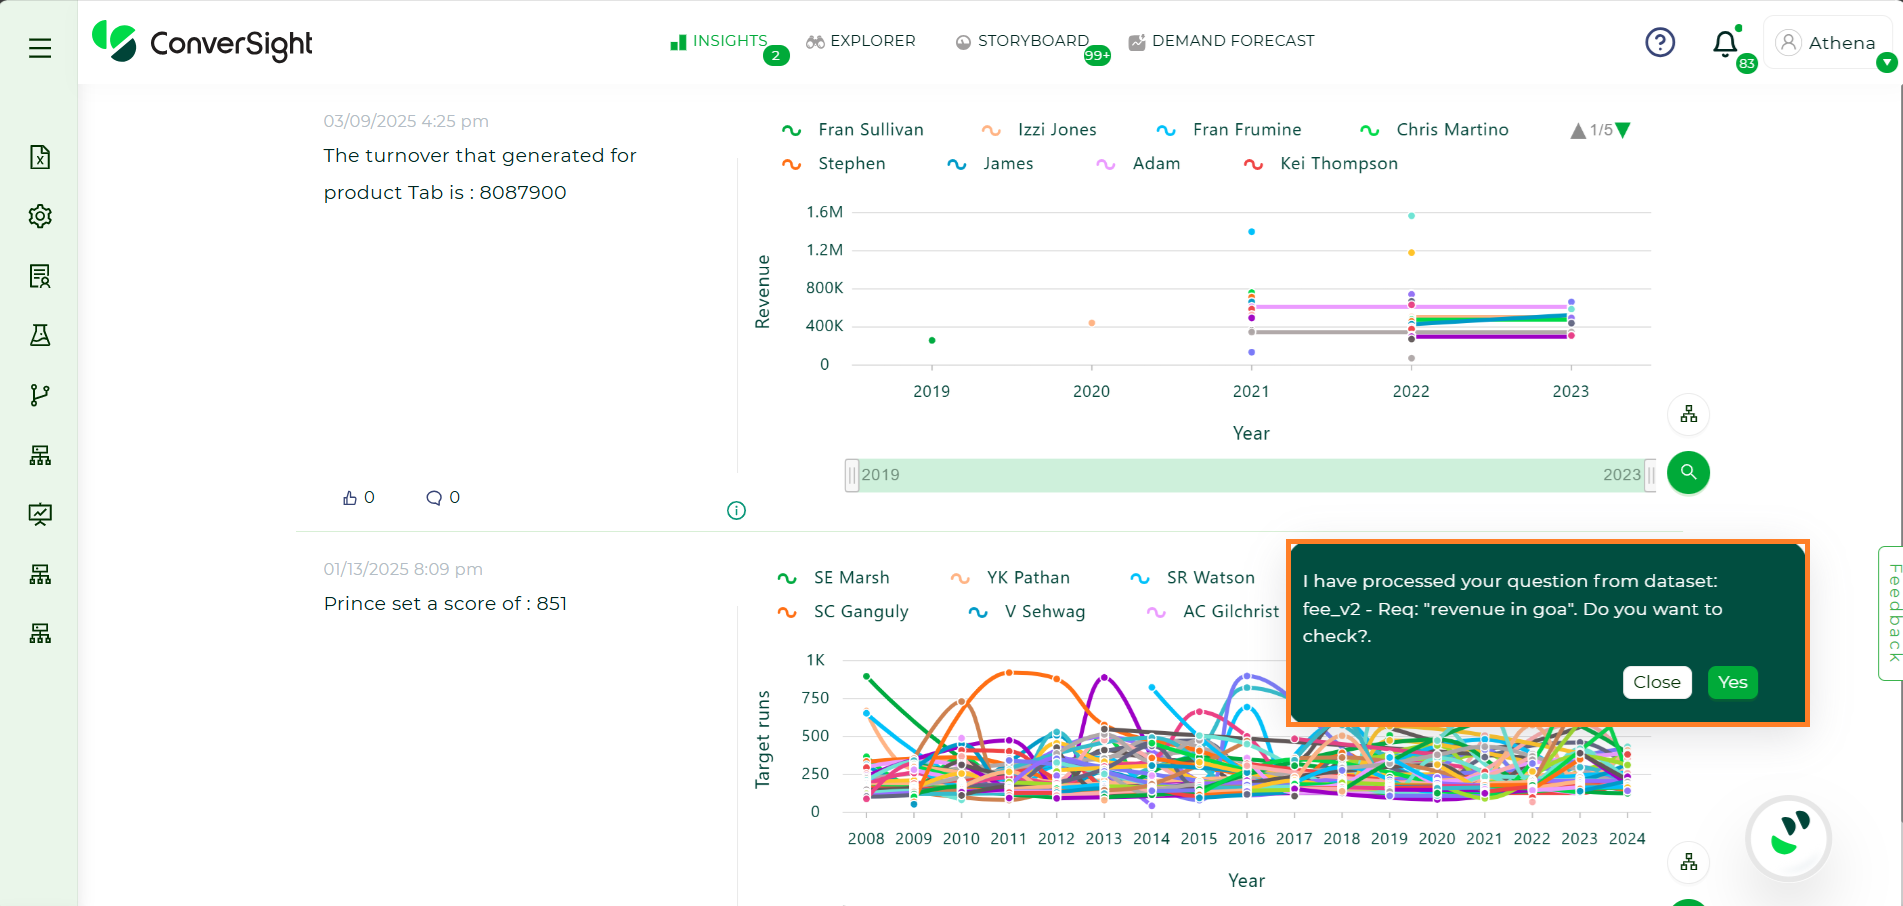
Task: Toggle Adam legend series
Action: tap(1138, 164)
